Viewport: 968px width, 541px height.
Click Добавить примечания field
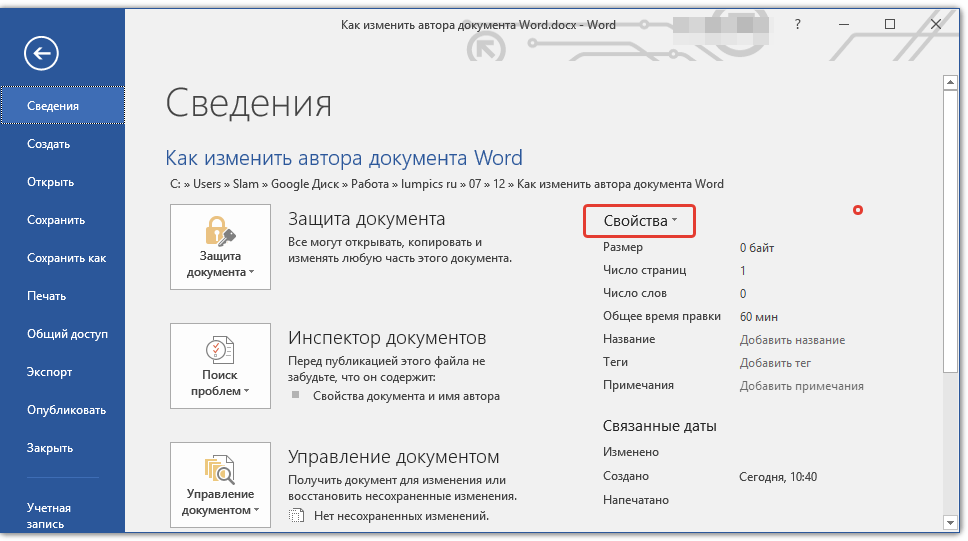click(x=801, y=386)
